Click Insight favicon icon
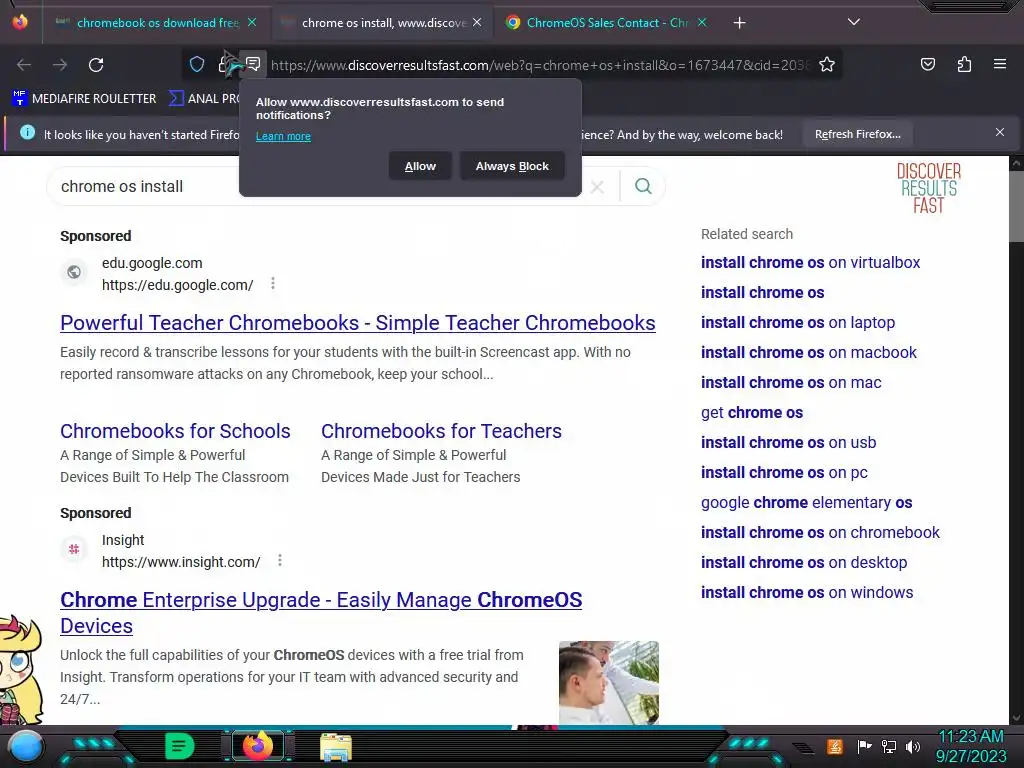 point(74,549)
